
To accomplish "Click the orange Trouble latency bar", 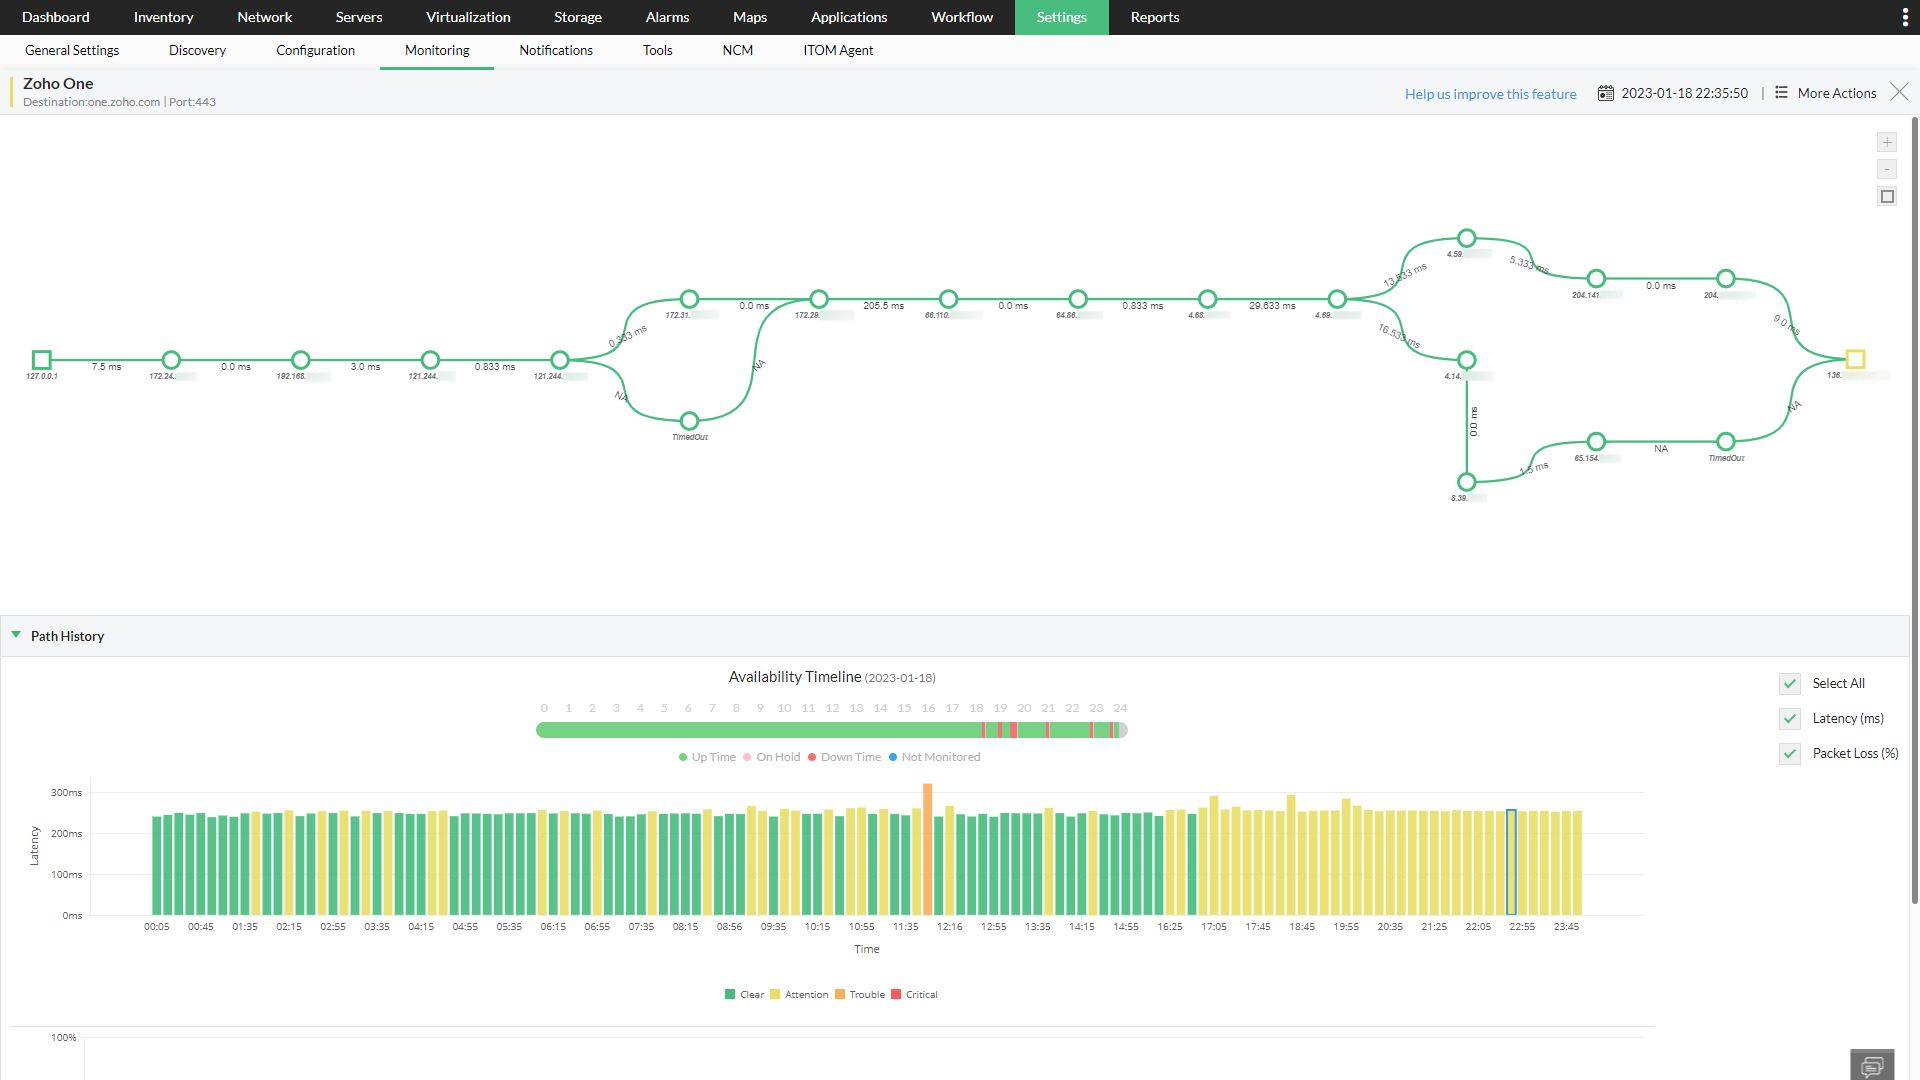I will (x=928, y=849).
